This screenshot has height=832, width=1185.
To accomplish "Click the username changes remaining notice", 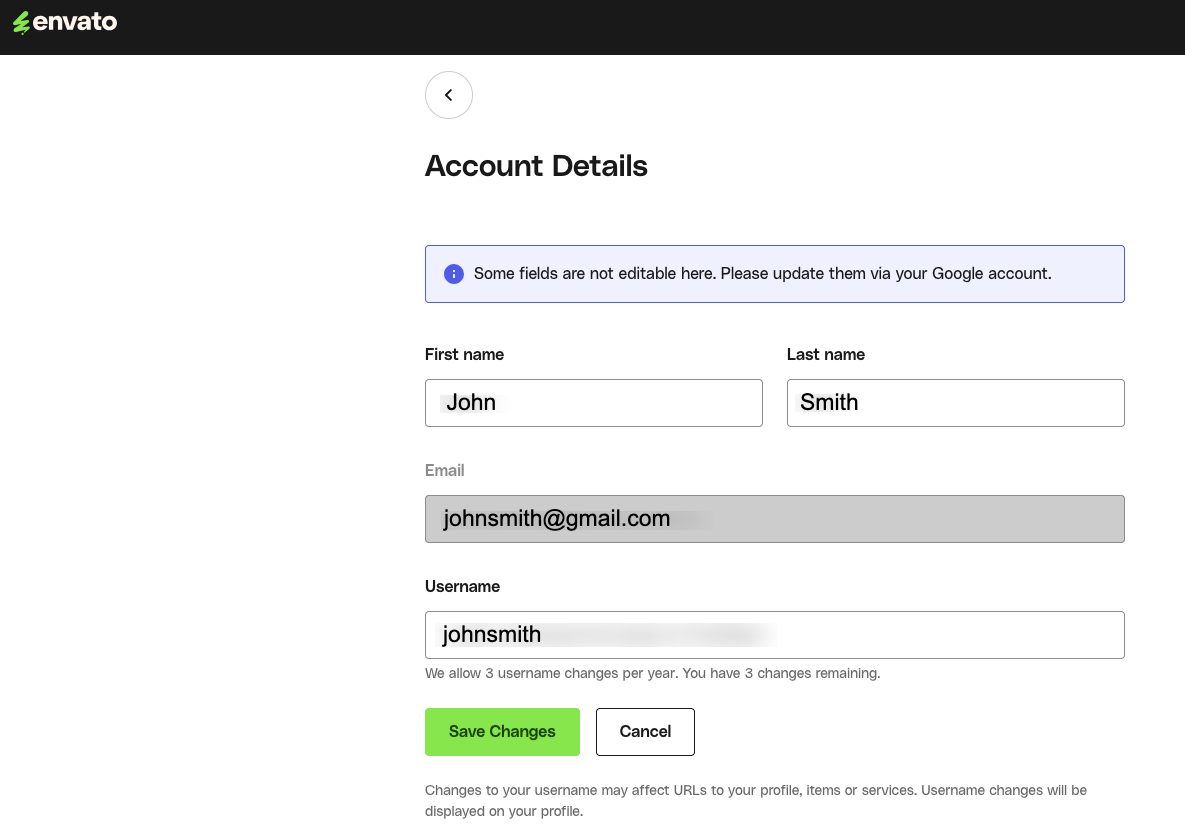I will 652,673.
